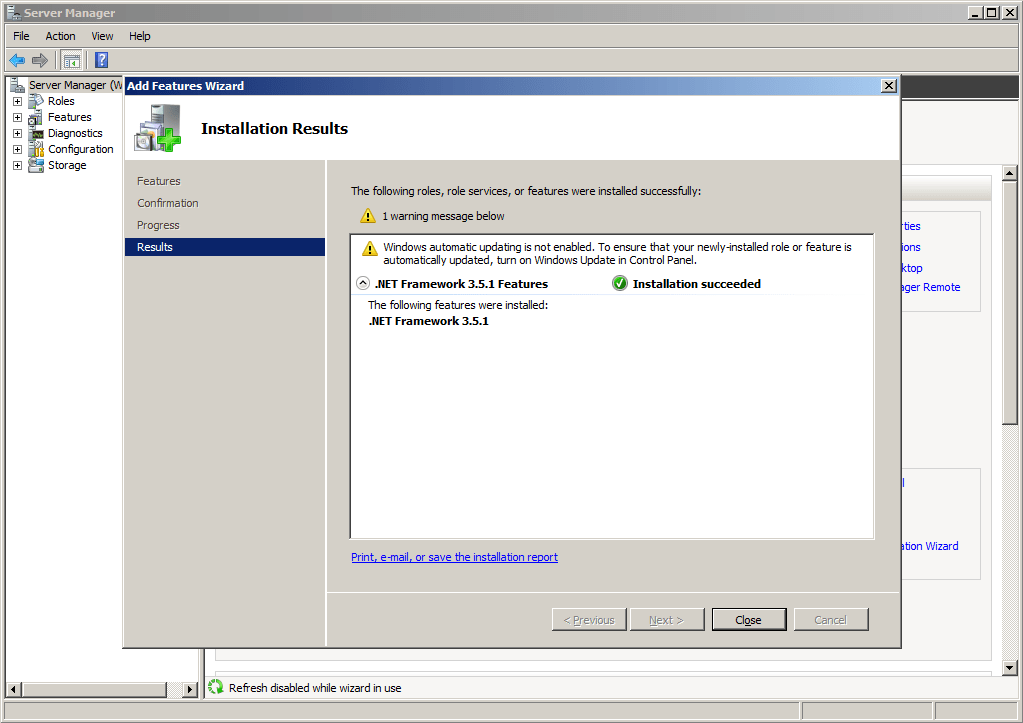1023x723 pixels.
Task: Open the File menu
Action: [x=21, y=36]
